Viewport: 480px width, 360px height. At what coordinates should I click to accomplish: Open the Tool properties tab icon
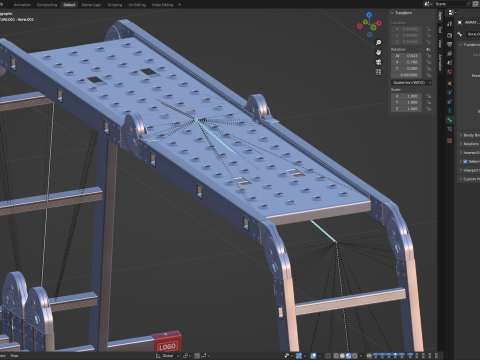tap(449, 23)
